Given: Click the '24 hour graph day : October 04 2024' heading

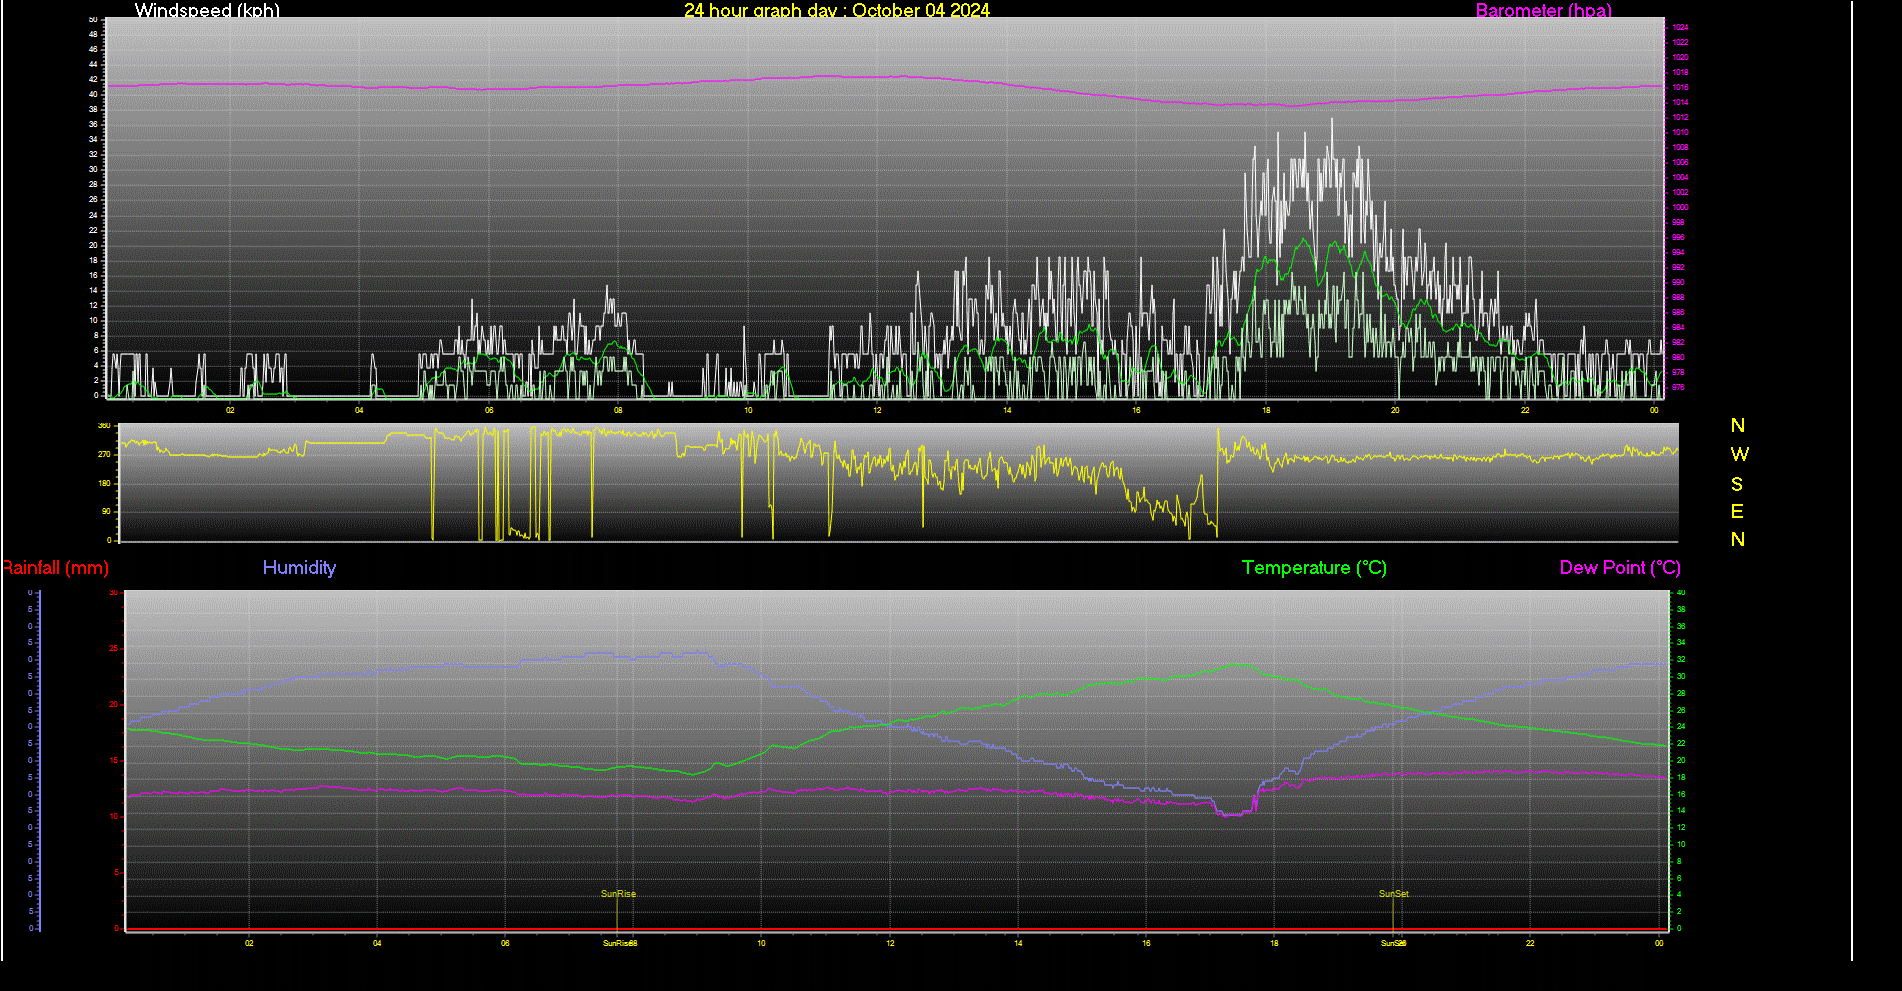Looking at the screenshot, I should 837,10.
